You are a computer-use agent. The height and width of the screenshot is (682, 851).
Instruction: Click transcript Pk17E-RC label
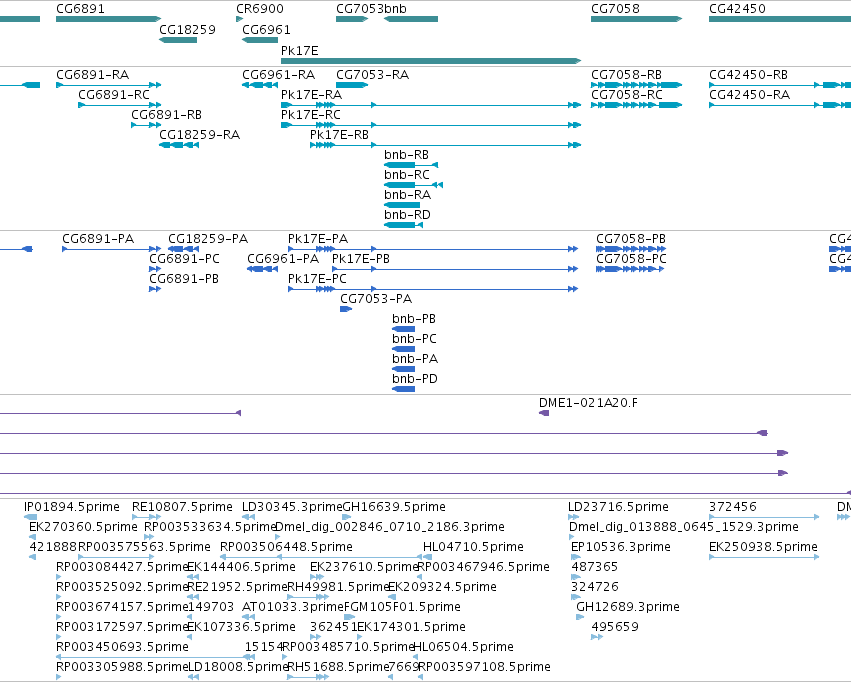tap(311, 115)
